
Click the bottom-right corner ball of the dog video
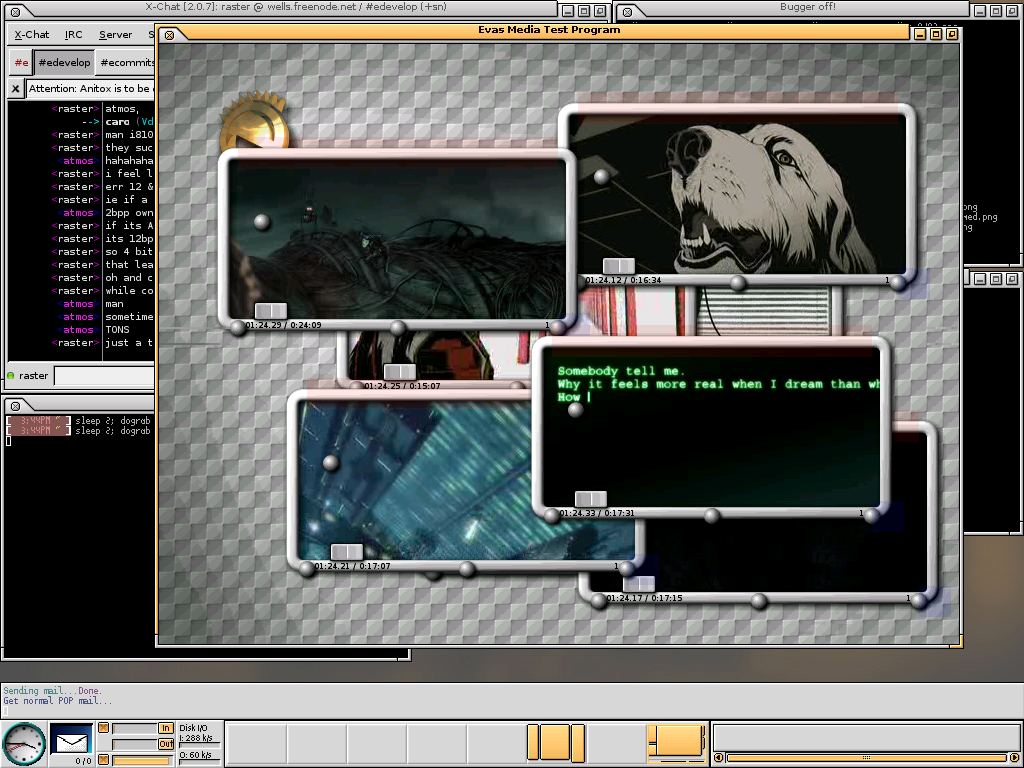898,283
